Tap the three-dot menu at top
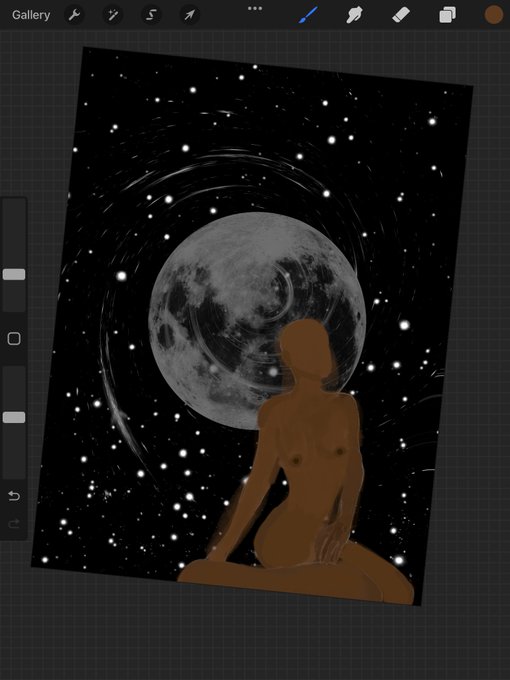The height and width of the screenshot is (680, 510). pyautogui.click(x=255, y=8)
